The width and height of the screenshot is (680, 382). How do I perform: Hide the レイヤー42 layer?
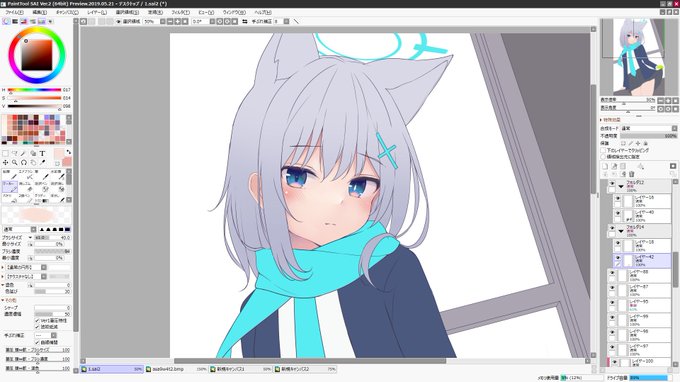pyautogui.click(x=618, y=258)
